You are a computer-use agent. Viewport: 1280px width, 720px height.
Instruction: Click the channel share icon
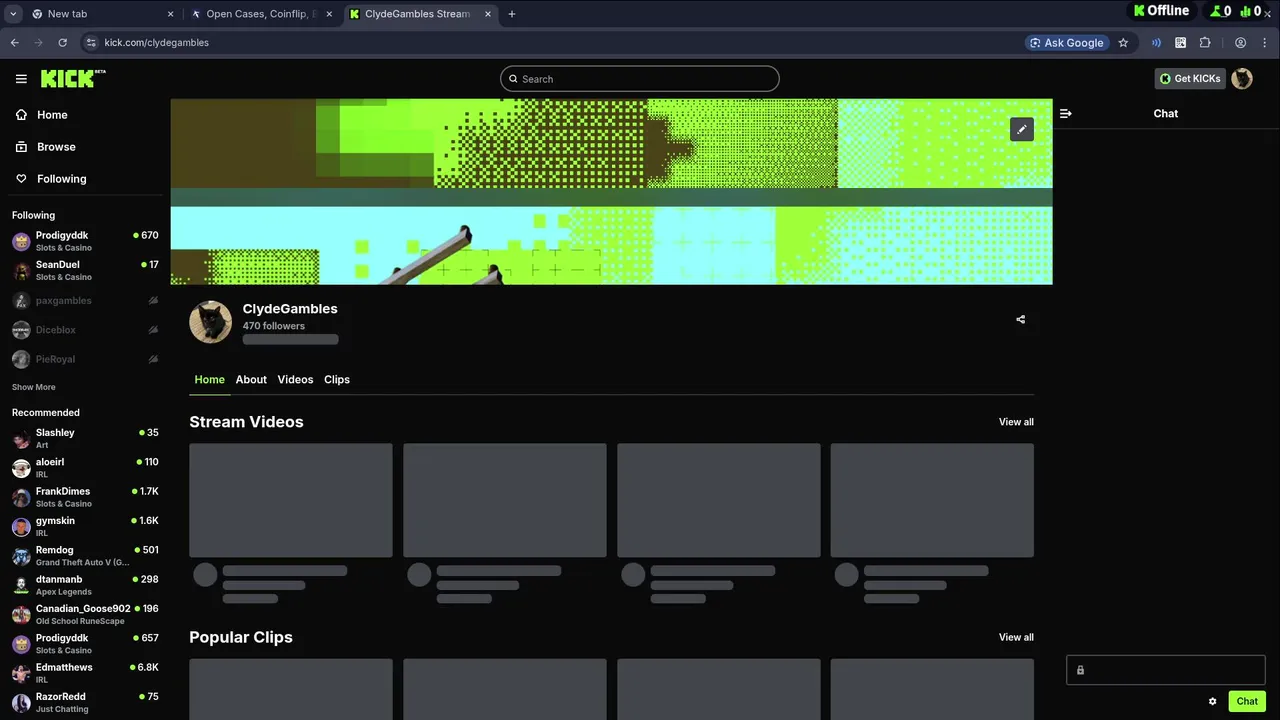[x=1020, y=320]
